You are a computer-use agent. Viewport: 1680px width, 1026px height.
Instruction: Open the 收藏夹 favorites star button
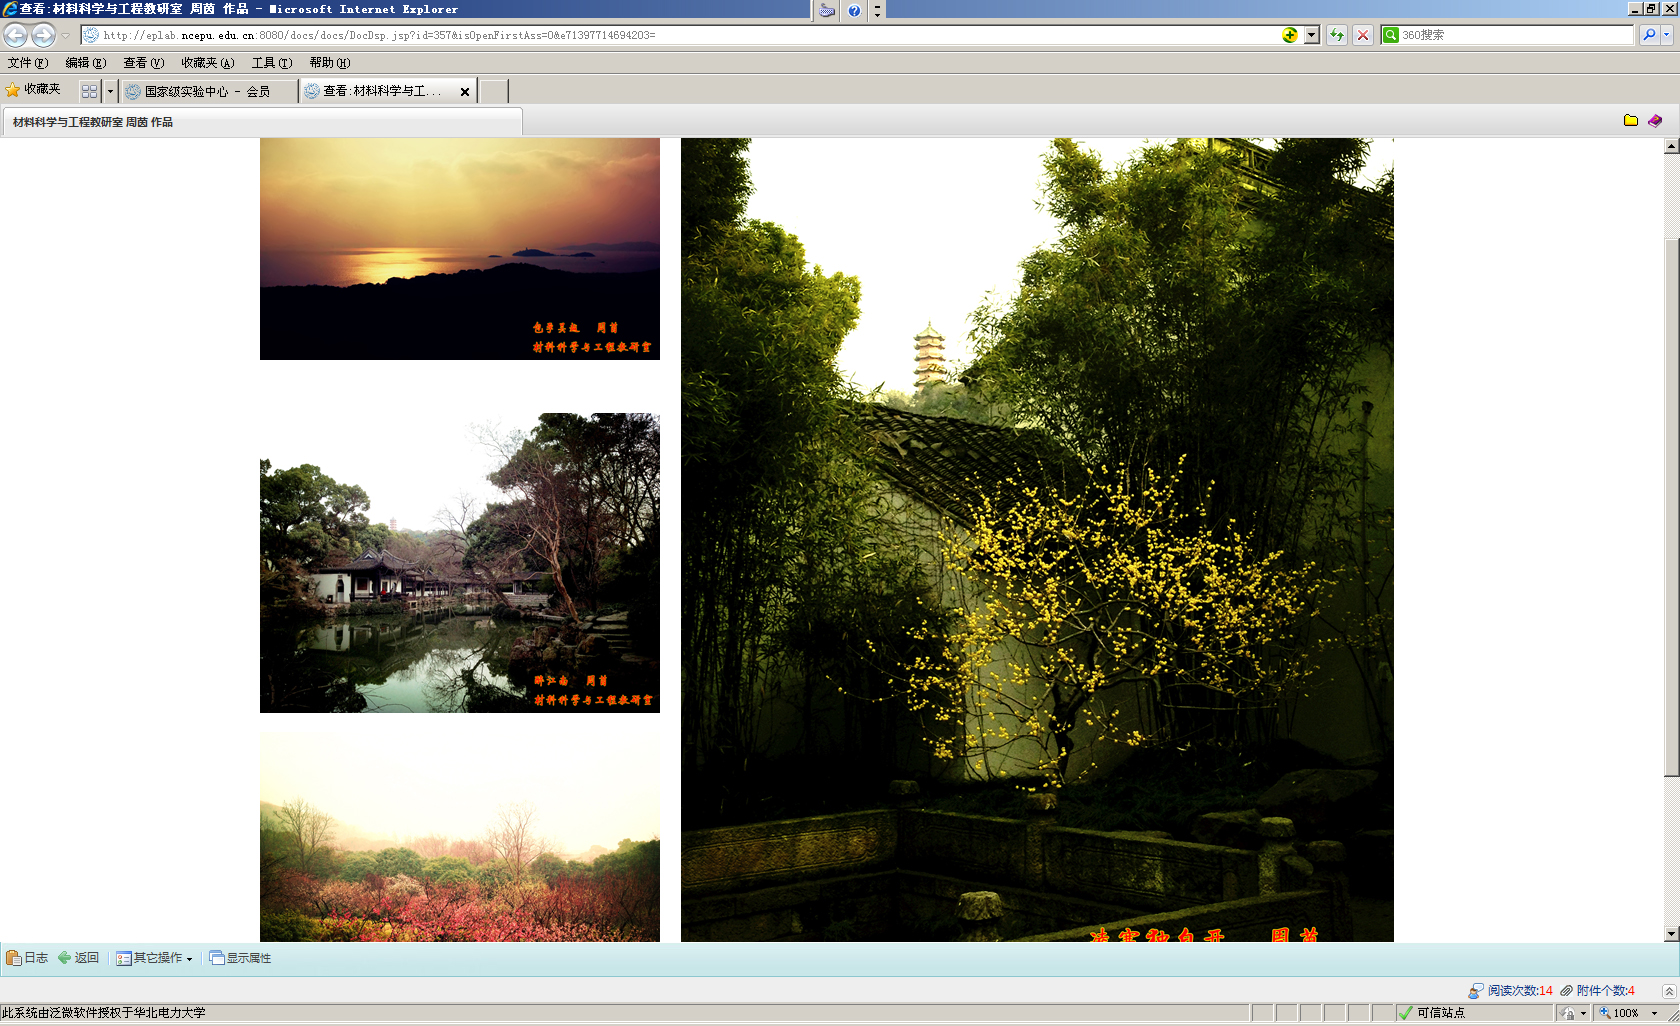[x=33, y=90]
